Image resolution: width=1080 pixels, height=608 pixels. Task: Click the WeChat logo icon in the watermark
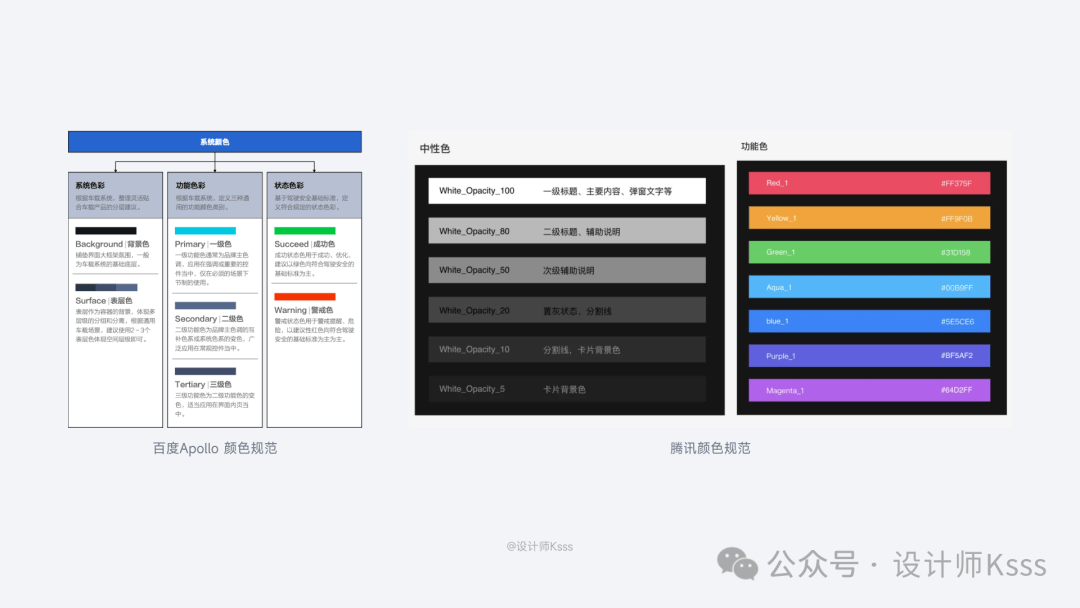741,563
